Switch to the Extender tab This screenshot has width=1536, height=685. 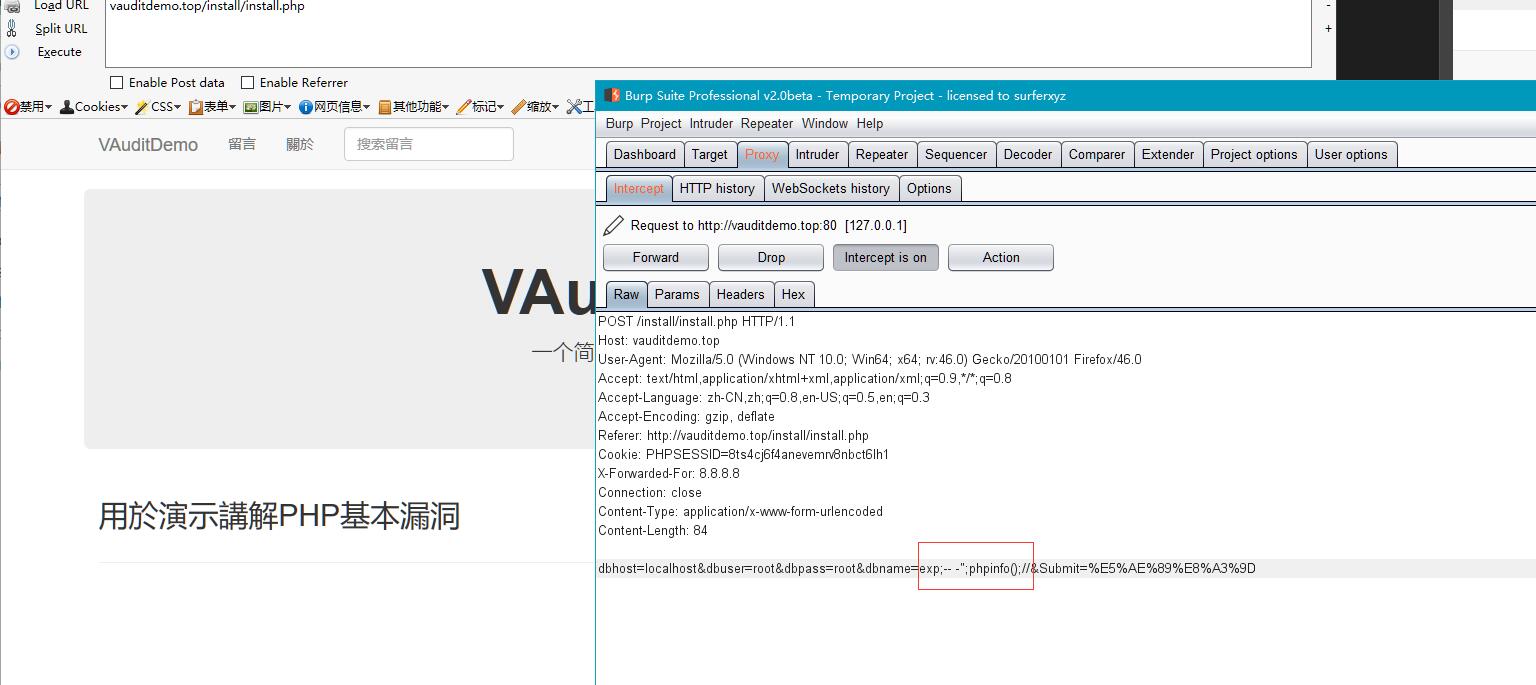click(x=1168, y=155)
